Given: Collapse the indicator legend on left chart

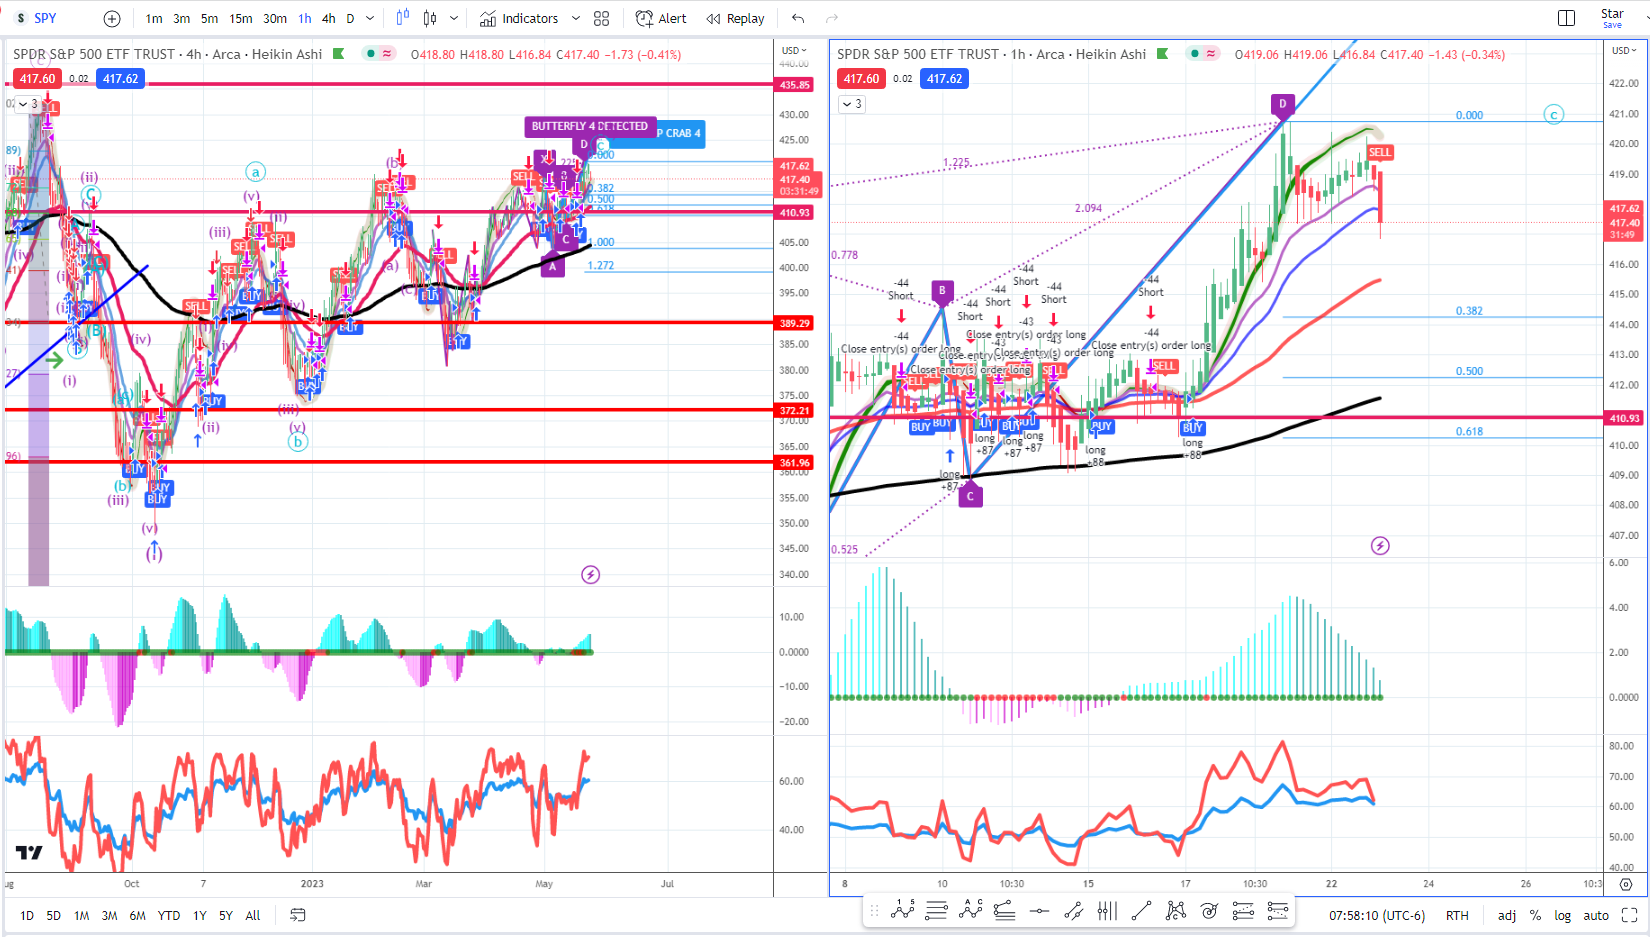Looking at the screenshot, I should click(27, 104).
